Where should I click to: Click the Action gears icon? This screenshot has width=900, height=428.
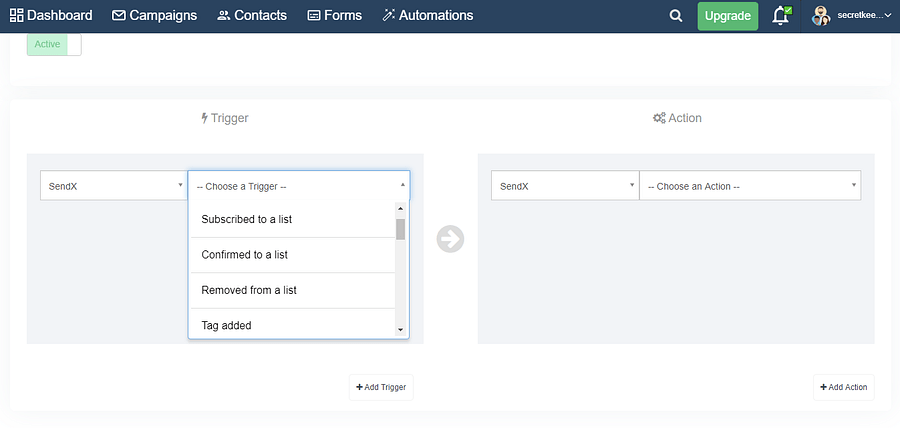659,118
